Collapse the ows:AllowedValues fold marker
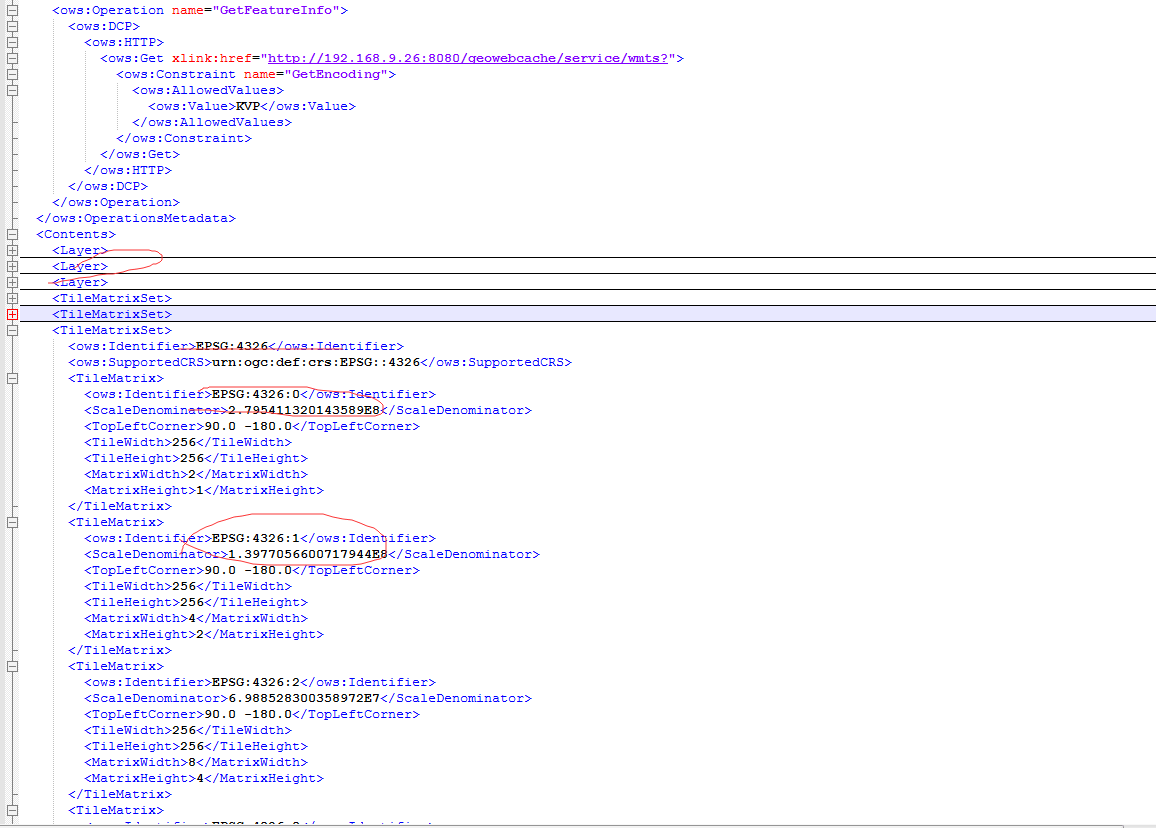The width and height of the screenshot is (1156, 828). [x=12, y=90]
